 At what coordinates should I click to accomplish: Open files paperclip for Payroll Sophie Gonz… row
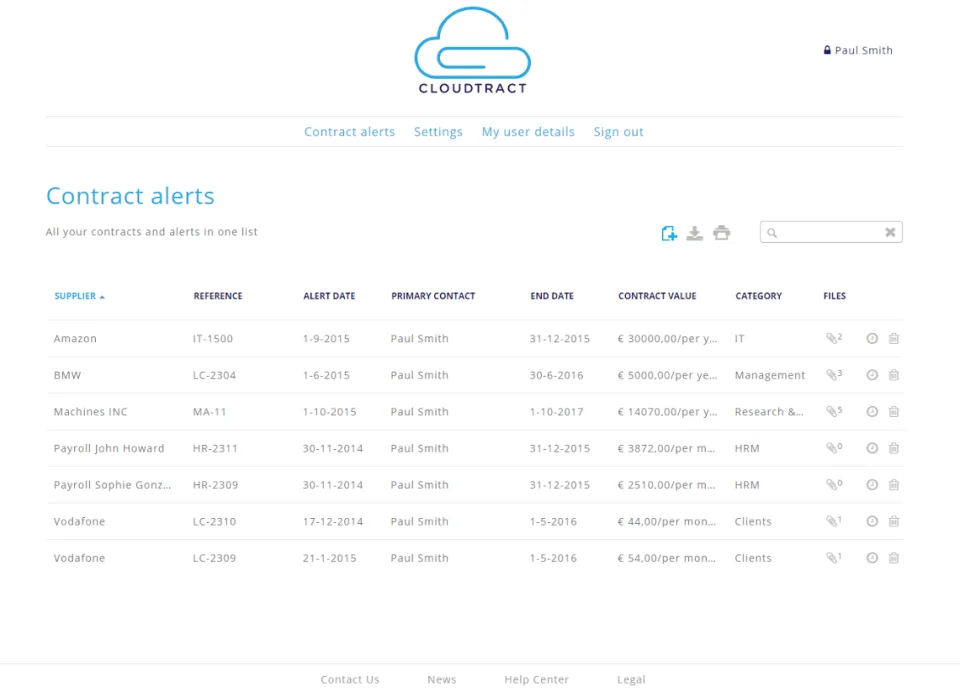(833, 484)
